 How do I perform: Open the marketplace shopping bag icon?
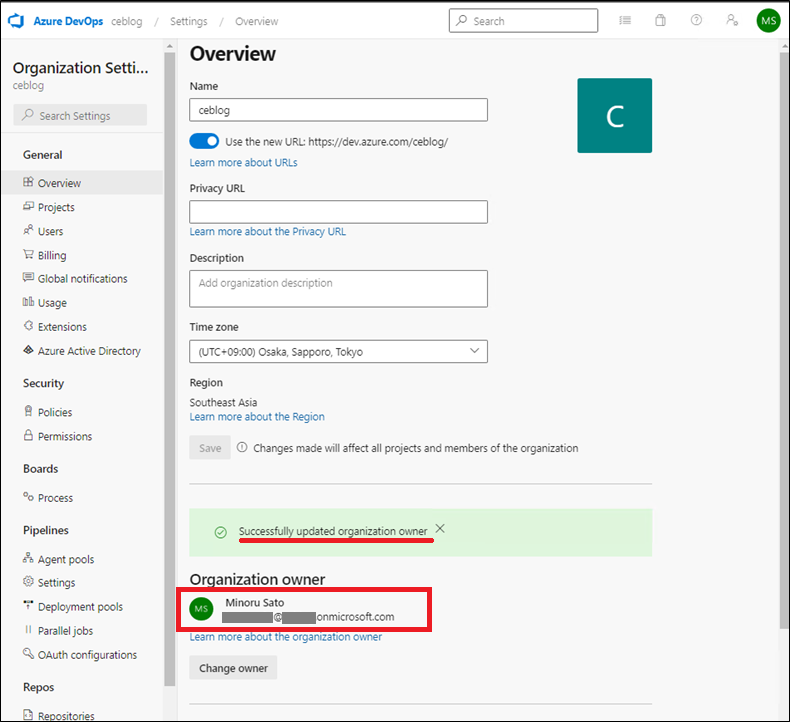tap(660, 21)
